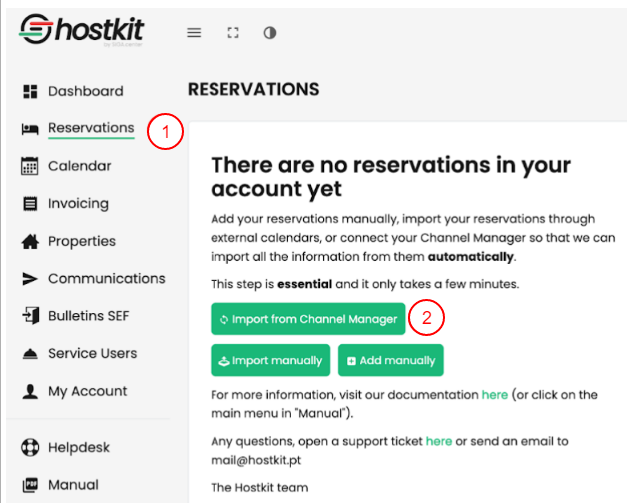Screen dimensions: 627x503
Task: Toggle dark mode contrast icon
Action: point(270,33)
